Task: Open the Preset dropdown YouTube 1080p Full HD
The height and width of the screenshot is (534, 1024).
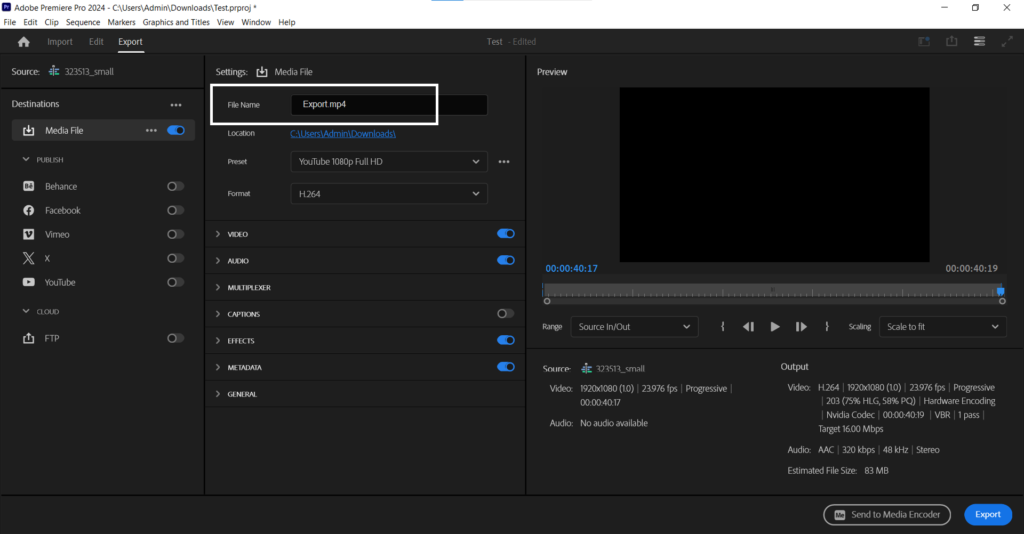Action: (389, 162)
